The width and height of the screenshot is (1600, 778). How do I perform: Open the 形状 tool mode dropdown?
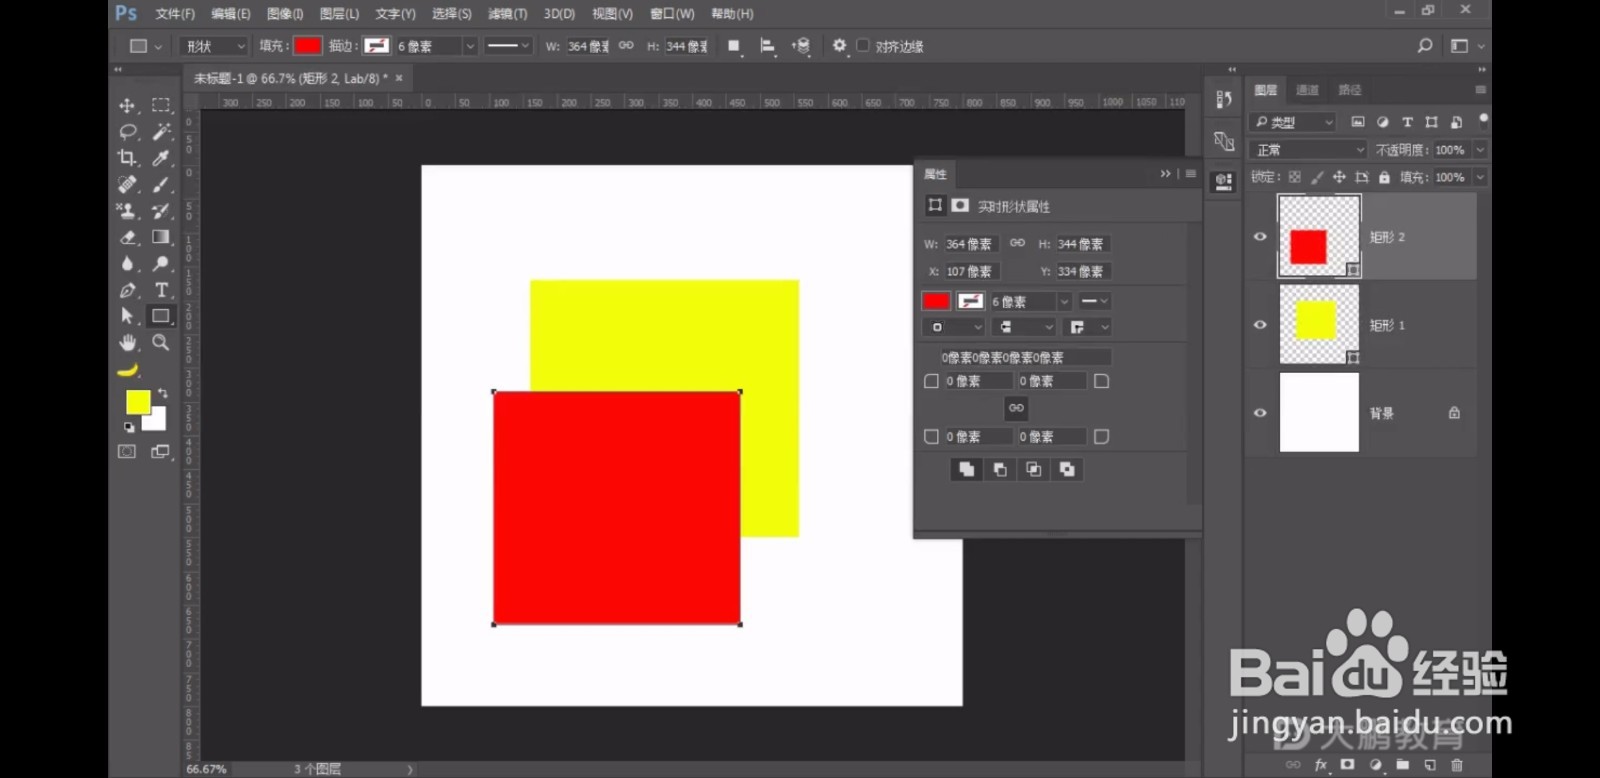[x=213, y=46]
